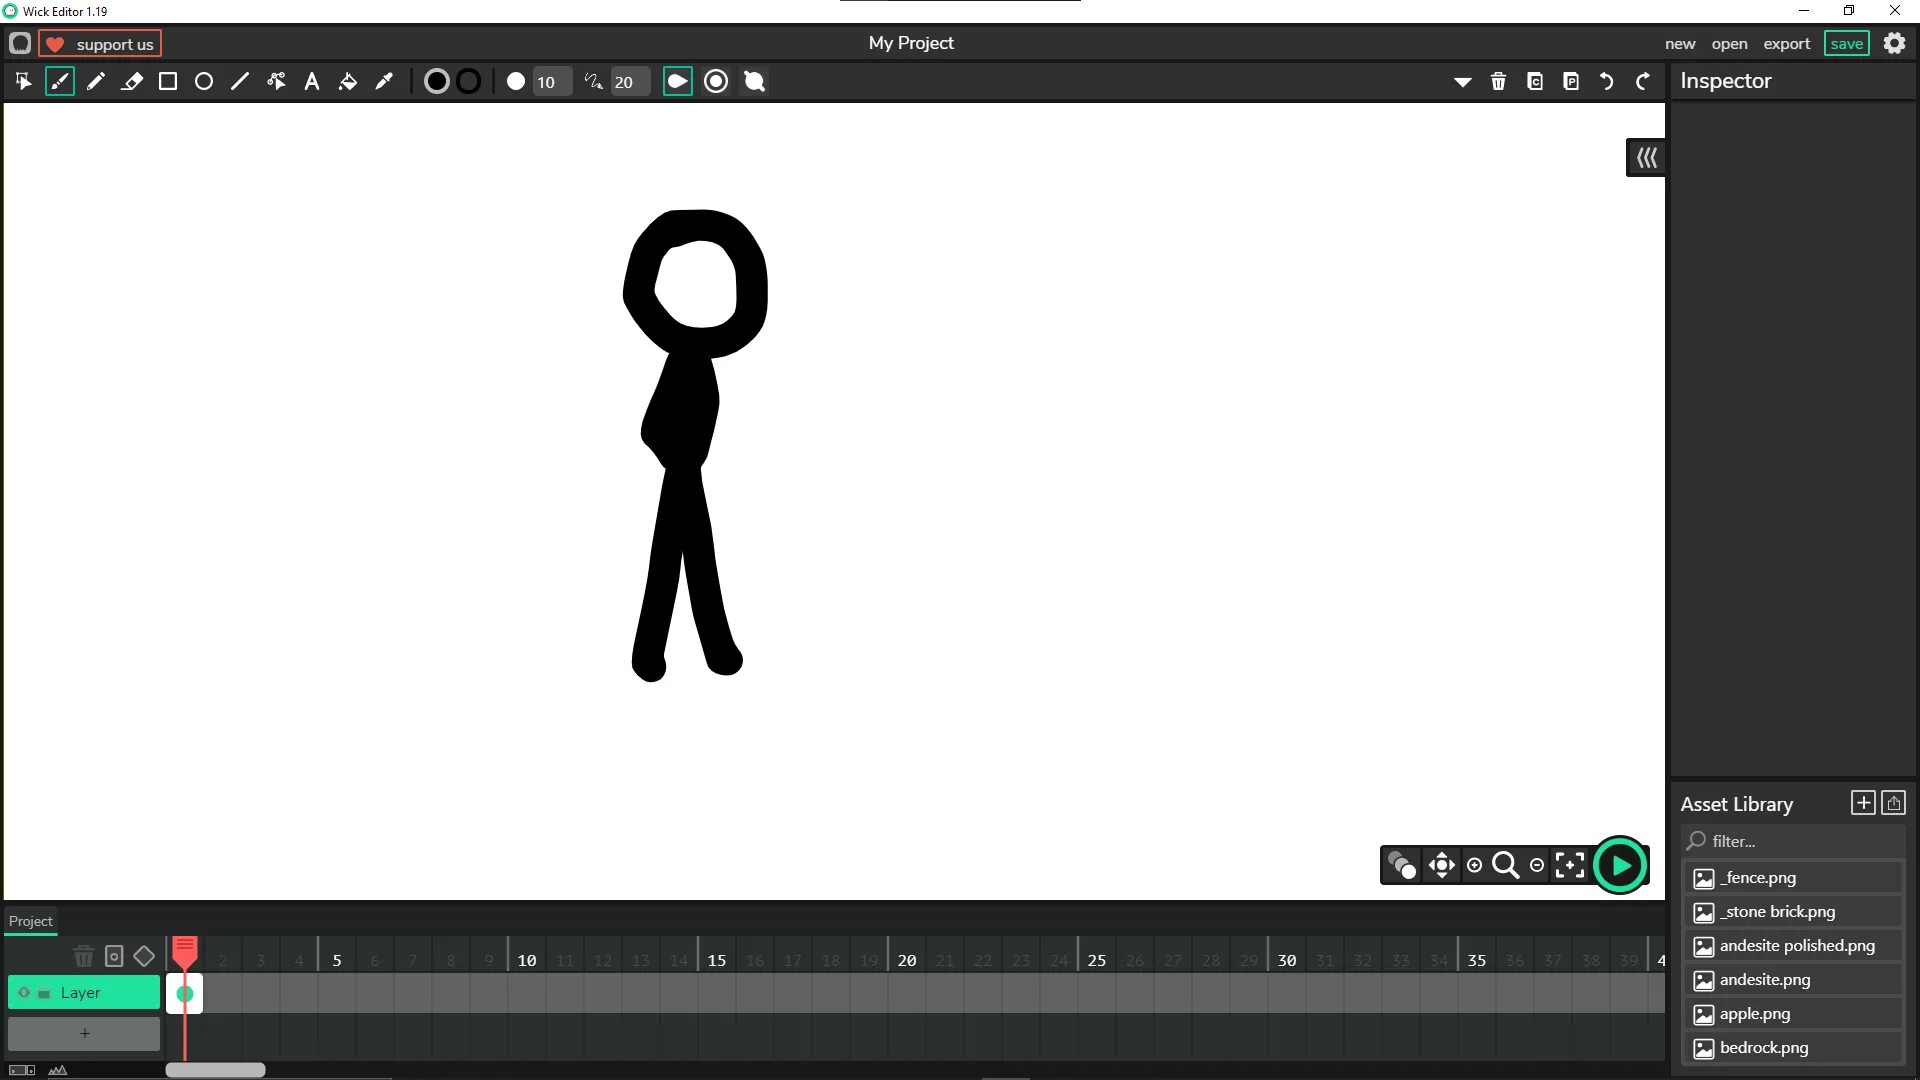Toggle onion skinning on canvas
This screenshot has height=1080, width=1920.
[1402, 866]
